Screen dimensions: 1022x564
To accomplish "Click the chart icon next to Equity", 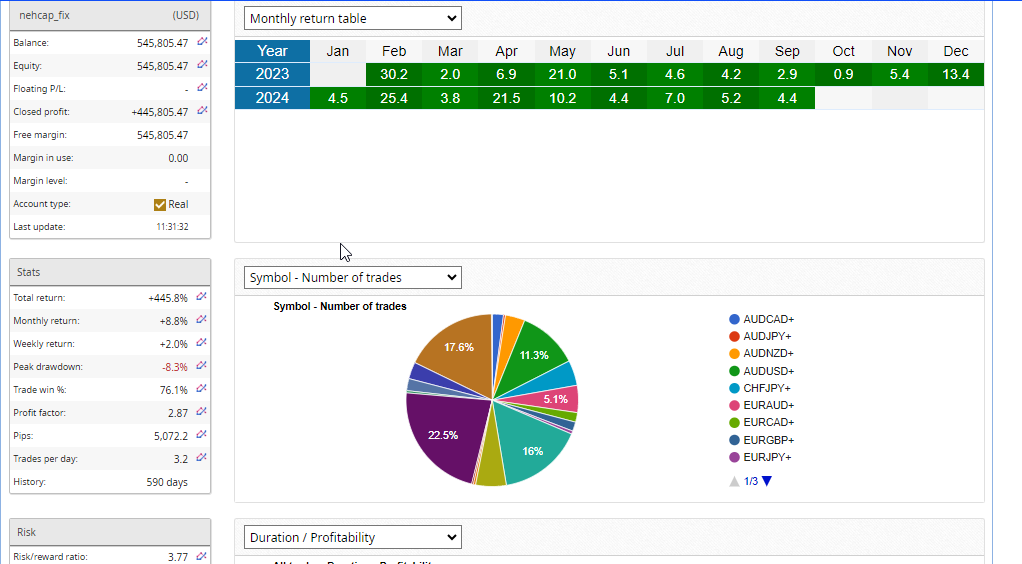I will coord(202,65).
